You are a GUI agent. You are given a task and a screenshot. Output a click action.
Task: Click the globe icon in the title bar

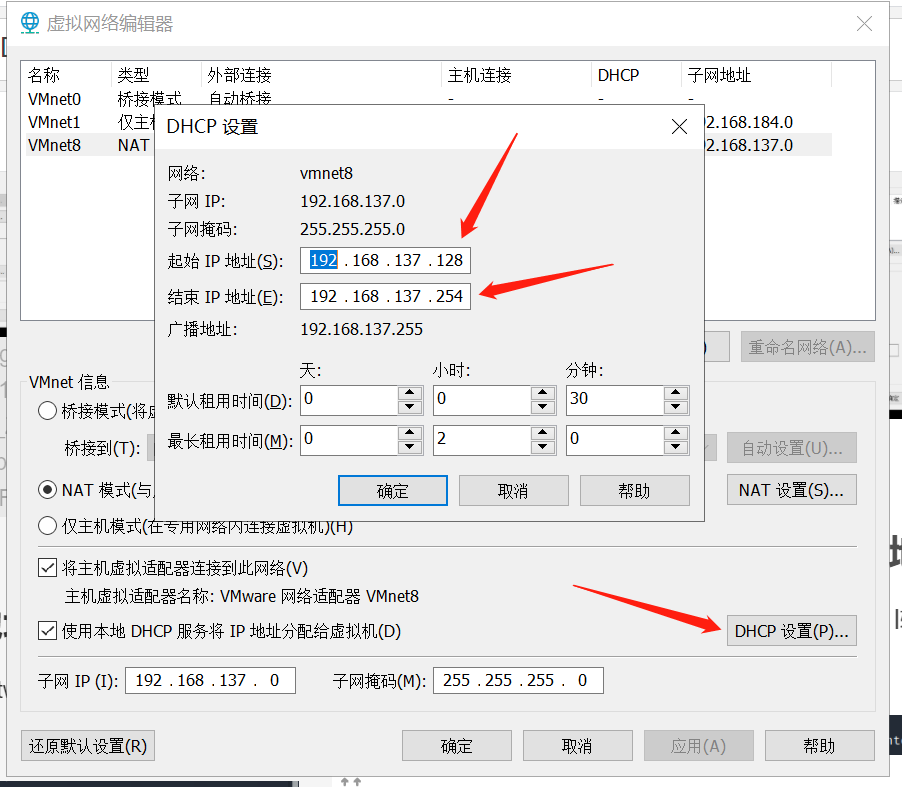(x=29, y=22)
